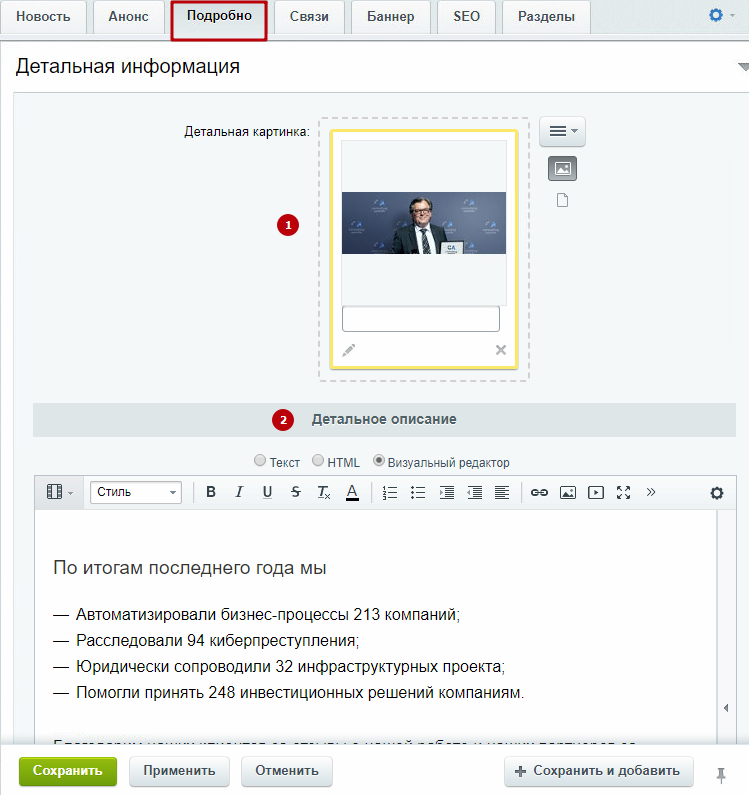Screen dimensions: 749x795
Task: Insert a numbered list
Action: point(389,492)
